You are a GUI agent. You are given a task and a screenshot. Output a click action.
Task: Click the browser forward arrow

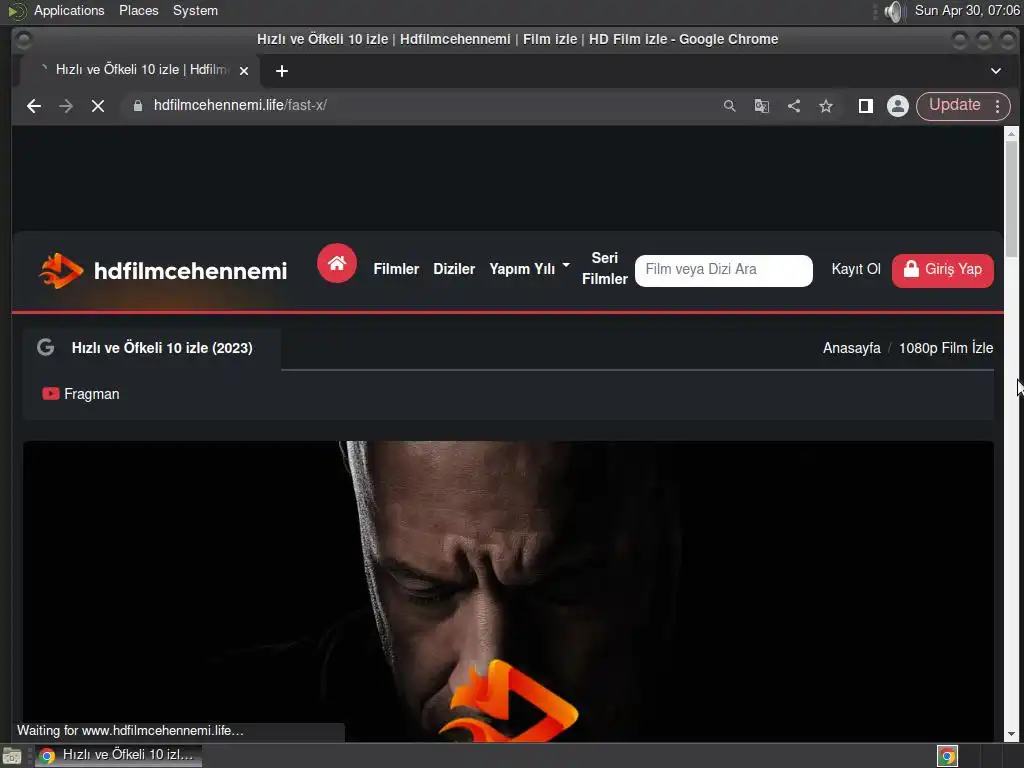pos(66,106)
